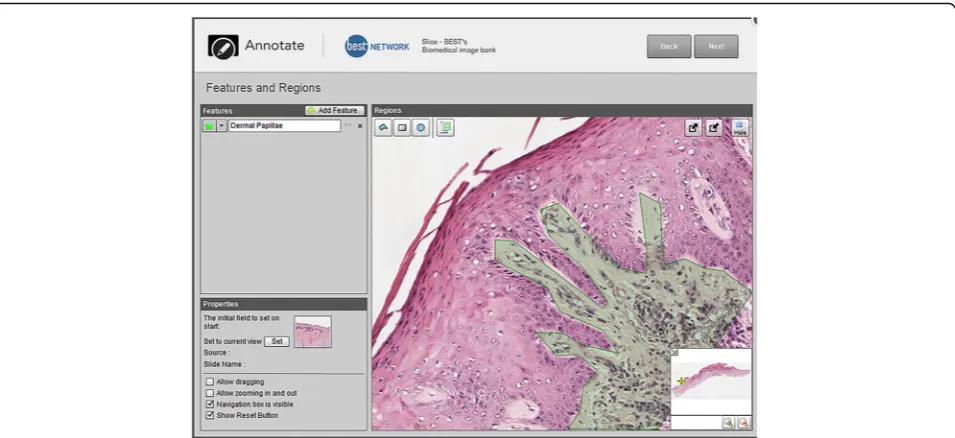Enable Allow dragging checkbox
955x438 pixels.
[210, 382]
